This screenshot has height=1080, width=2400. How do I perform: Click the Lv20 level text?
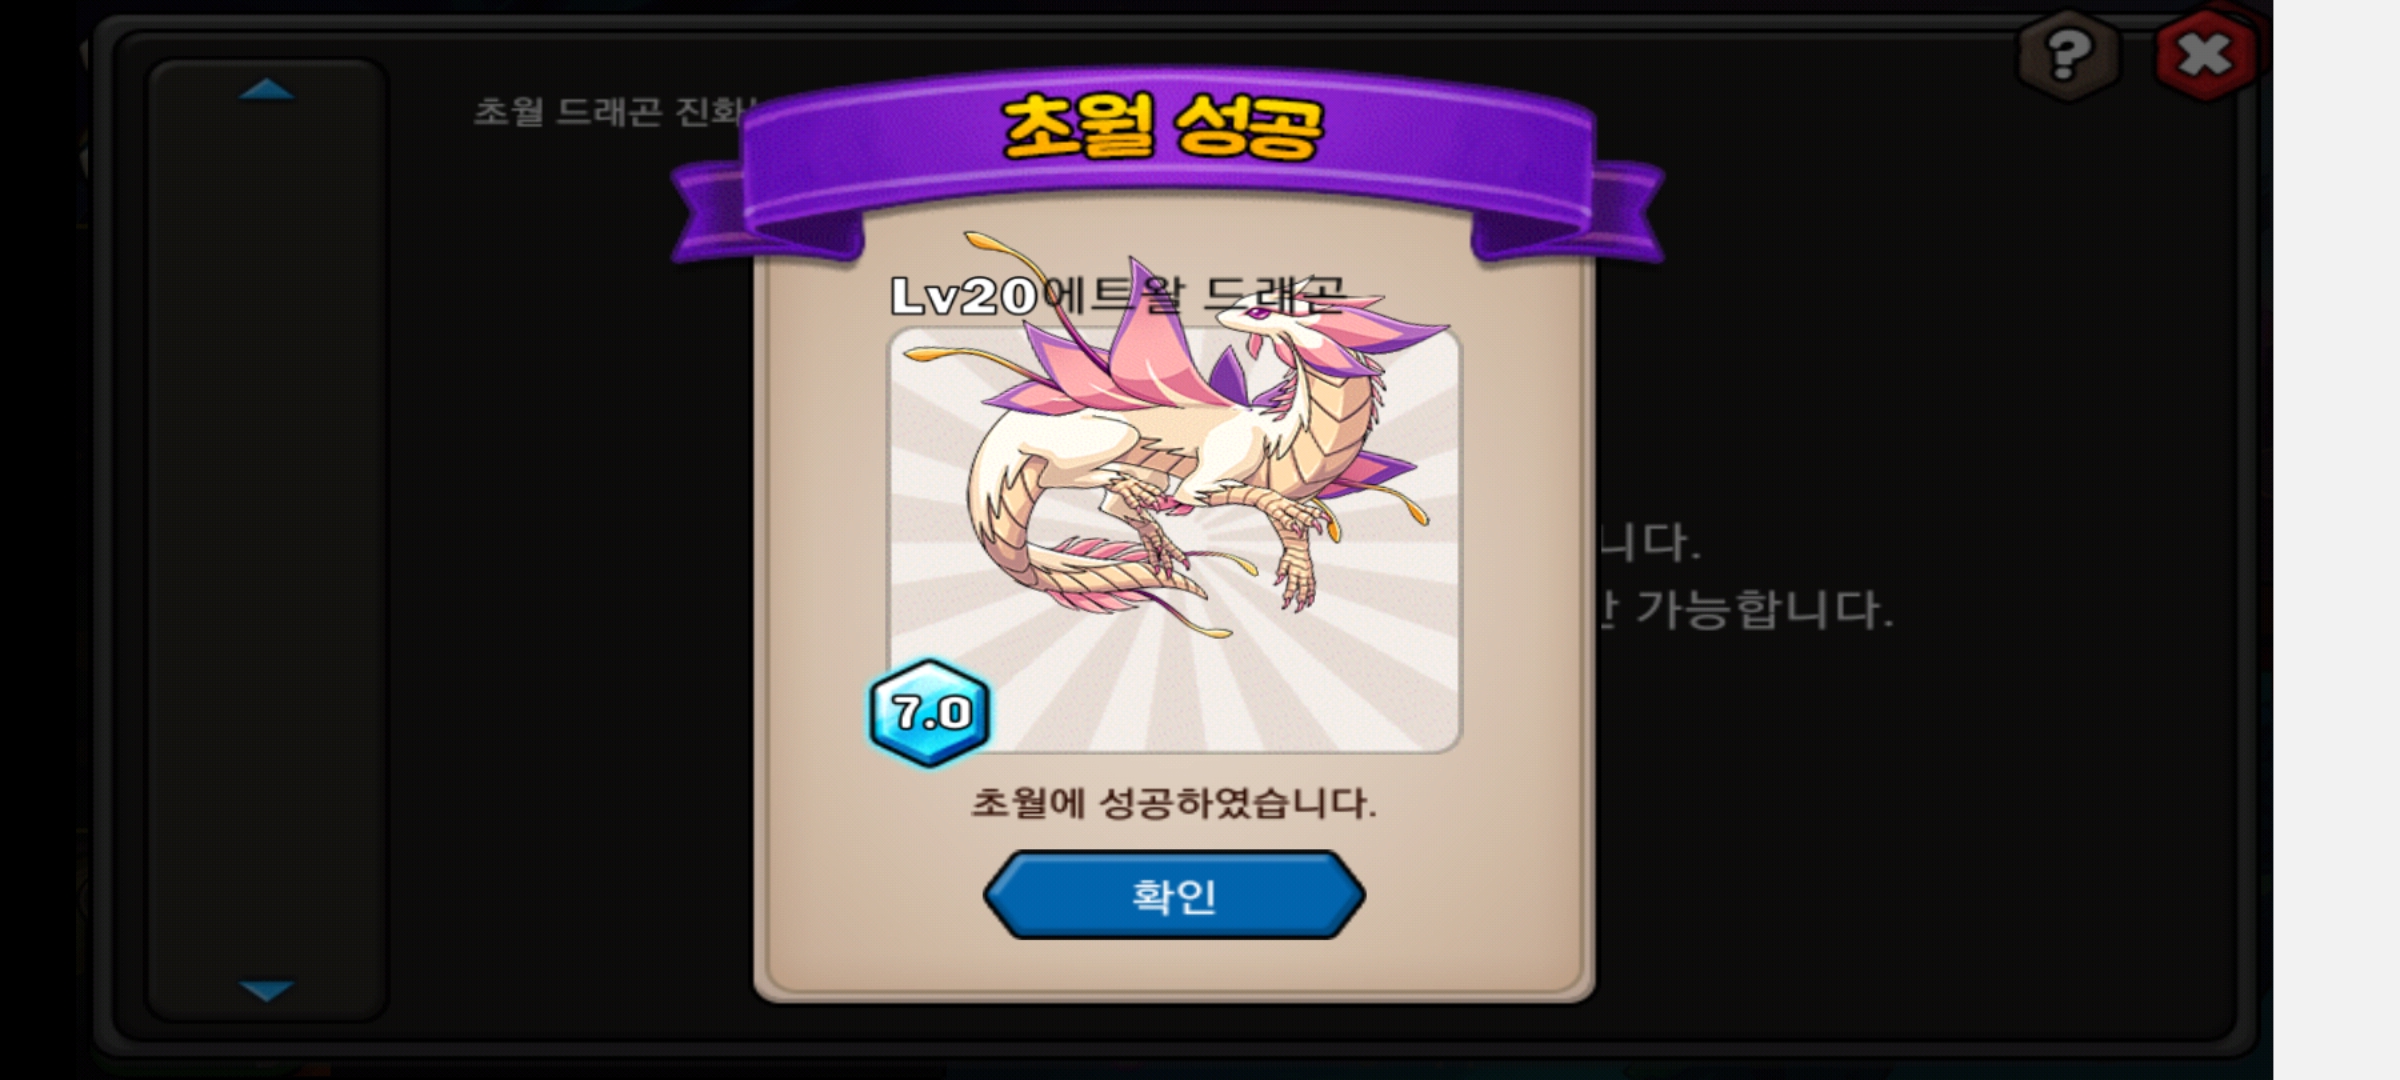[x=963, y=296]
